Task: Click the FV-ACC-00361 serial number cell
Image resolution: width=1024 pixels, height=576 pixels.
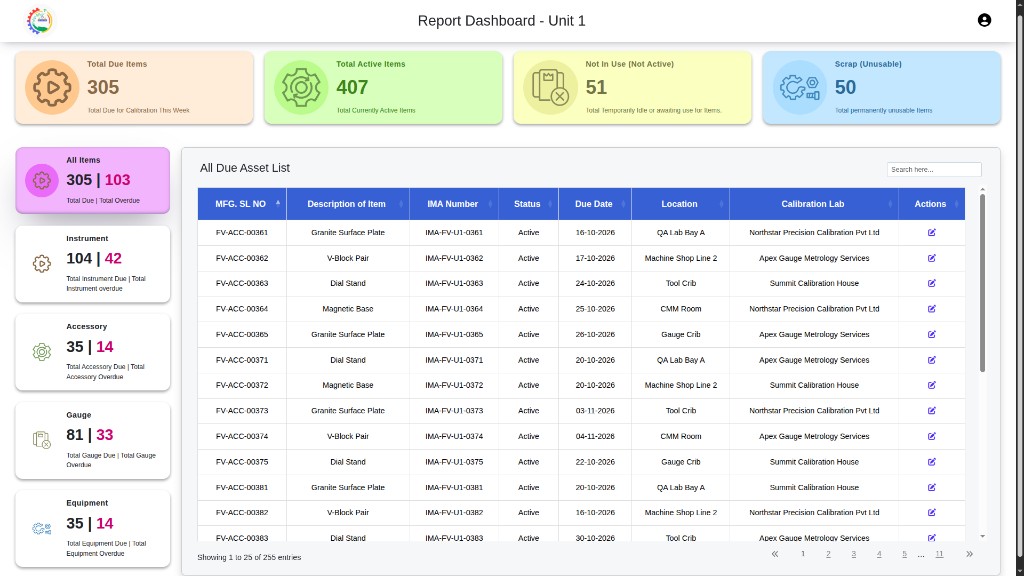Action: pyautogui.click(x=242, y=232)
